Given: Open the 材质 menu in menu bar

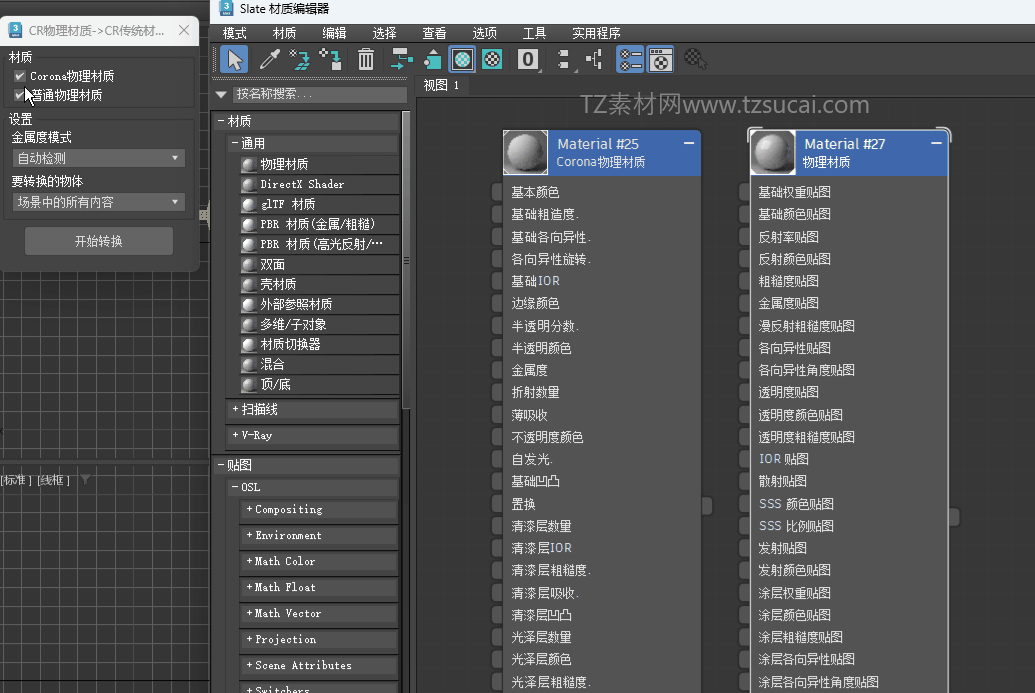Looking at the screenshot, I should pyautogui.click(x=284, y=33).
